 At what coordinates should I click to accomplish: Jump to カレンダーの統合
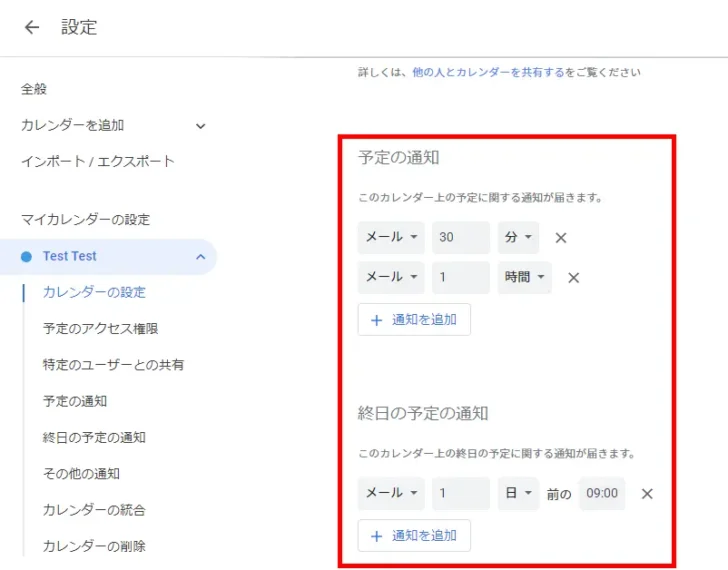[x=94, y=510]
